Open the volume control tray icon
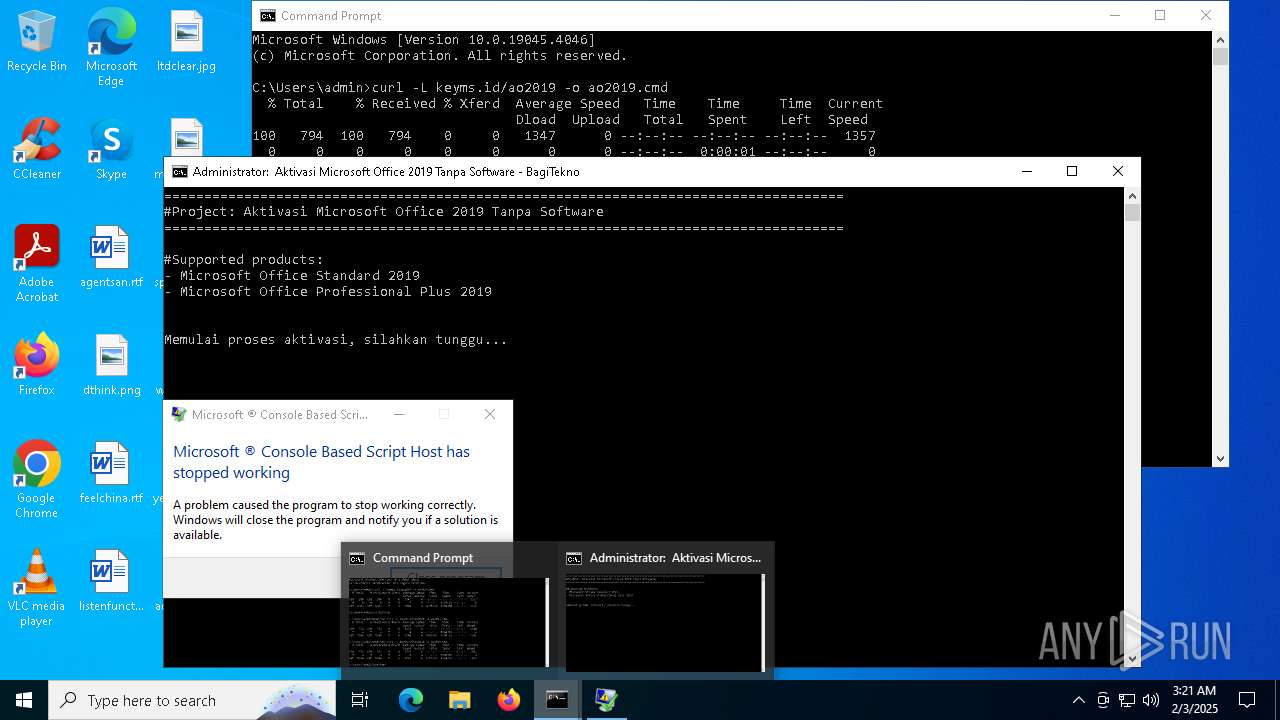This screenshot has width=1280, height=720. pos(1151,700)
